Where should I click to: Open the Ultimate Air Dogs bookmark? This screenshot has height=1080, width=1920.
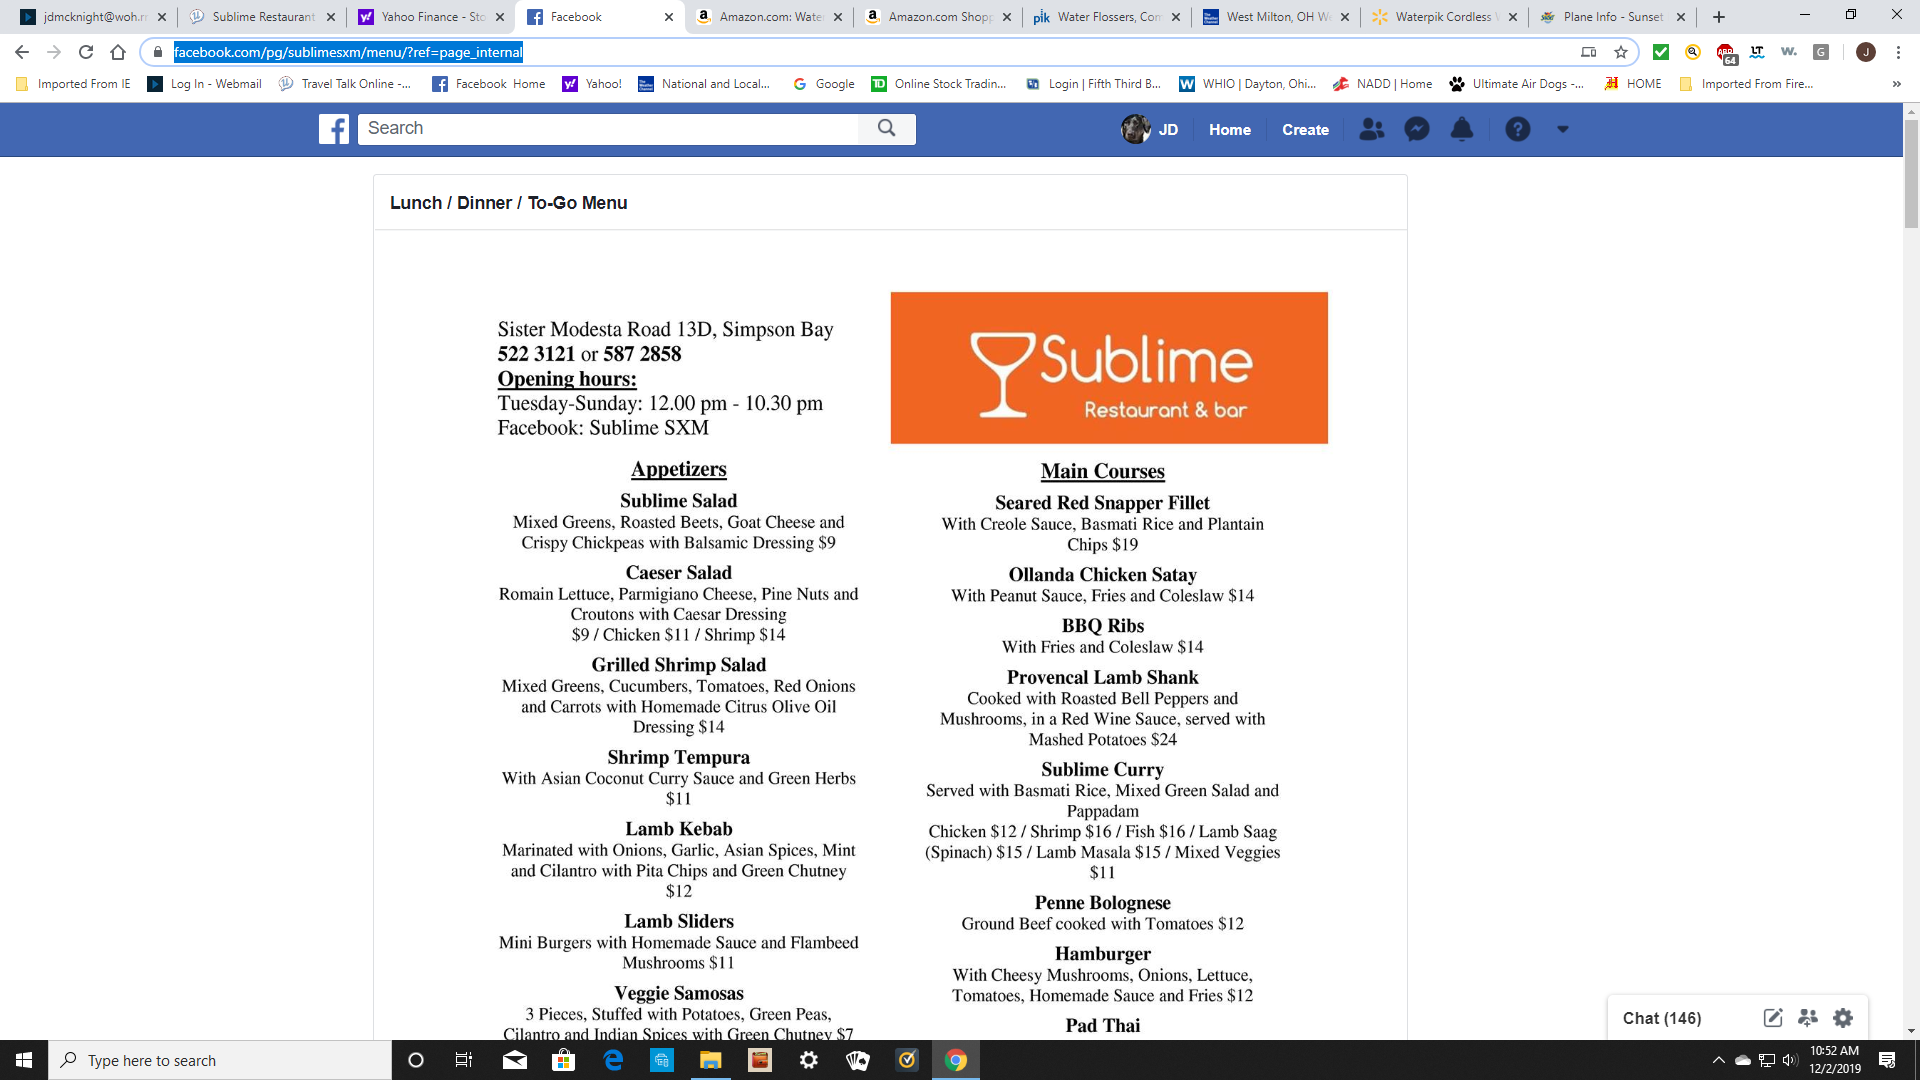(x=1516, y=84)
